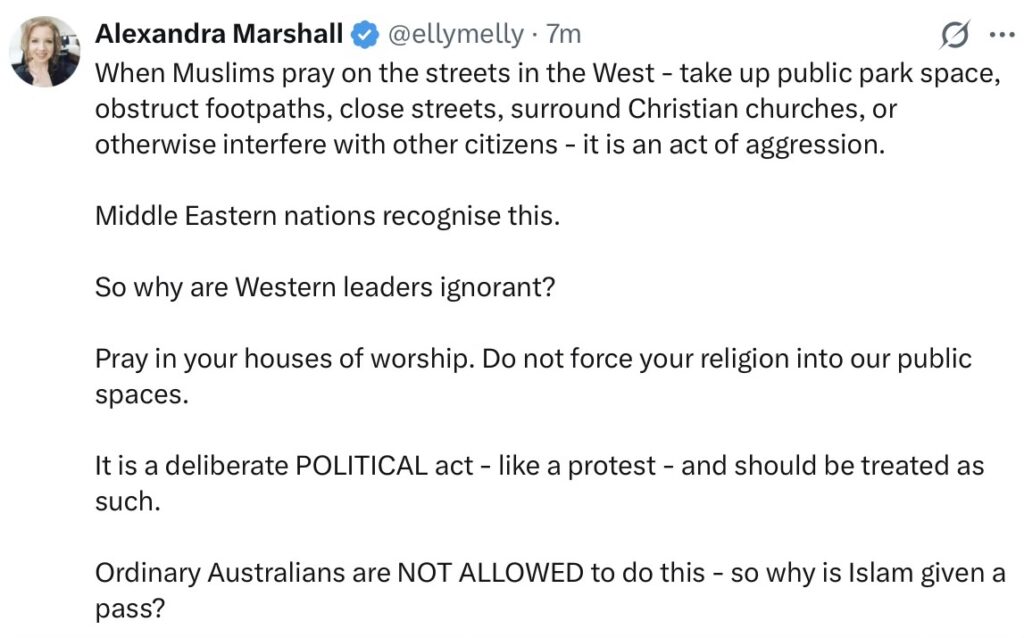The image size is (1024, 638).
Task: Open the three-dot more options menu
Action: 1000,35
